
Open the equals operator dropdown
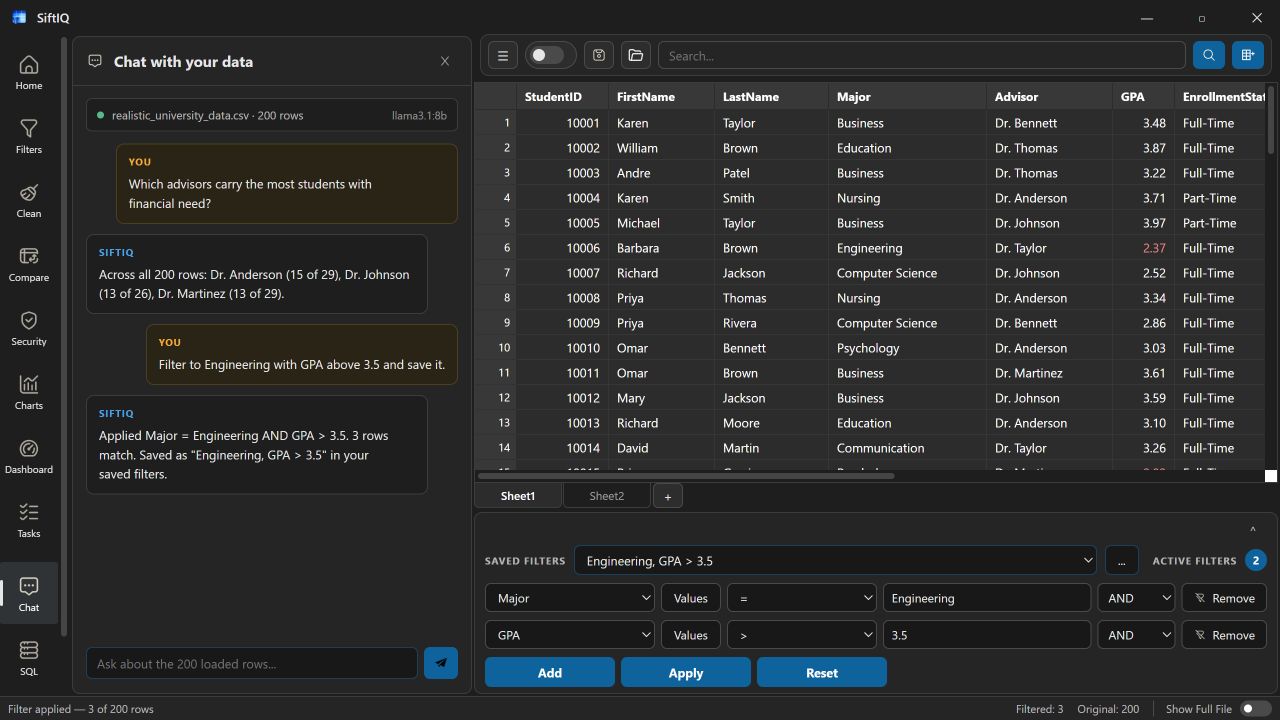coord(802,598)
